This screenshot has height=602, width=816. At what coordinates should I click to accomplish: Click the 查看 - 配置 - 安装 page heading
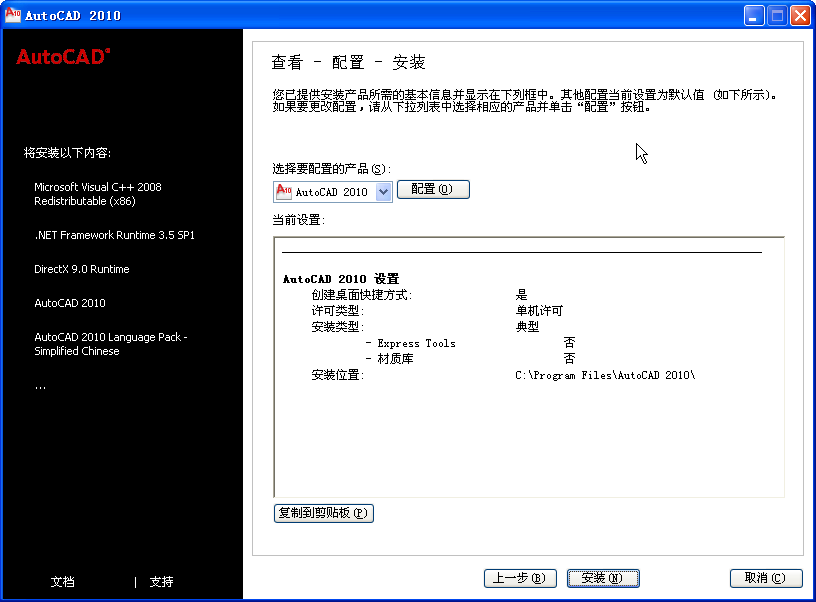coord(348,62)
